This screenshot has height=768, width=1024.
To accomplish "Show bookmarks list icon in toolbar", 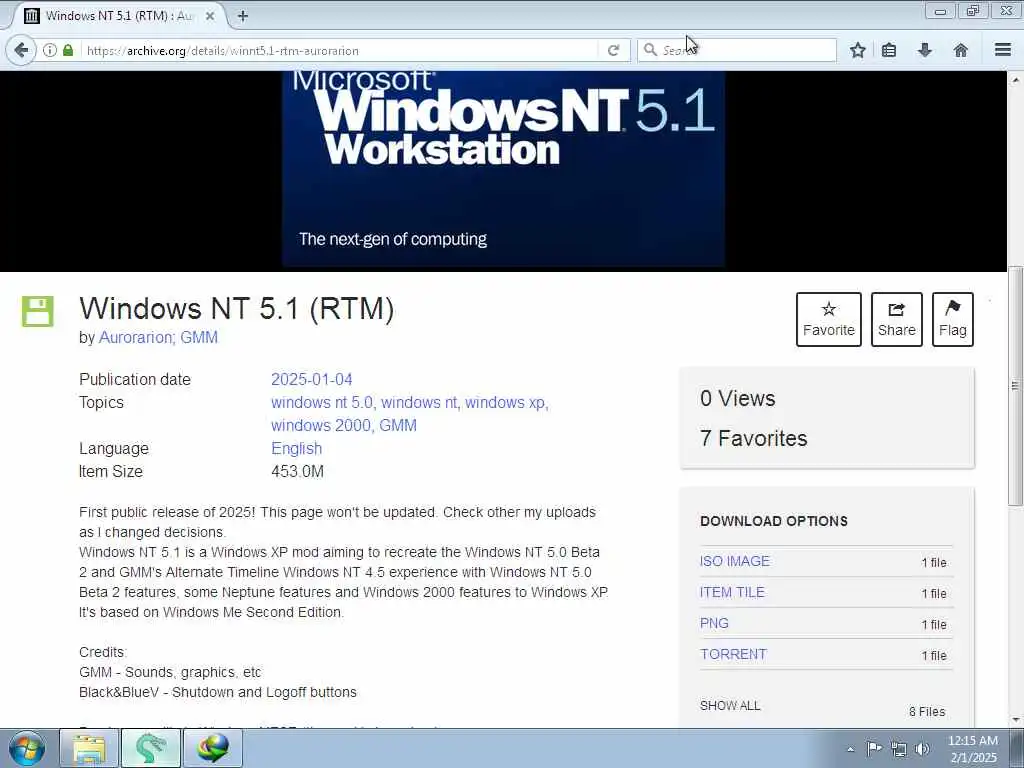I will [889, 50].
